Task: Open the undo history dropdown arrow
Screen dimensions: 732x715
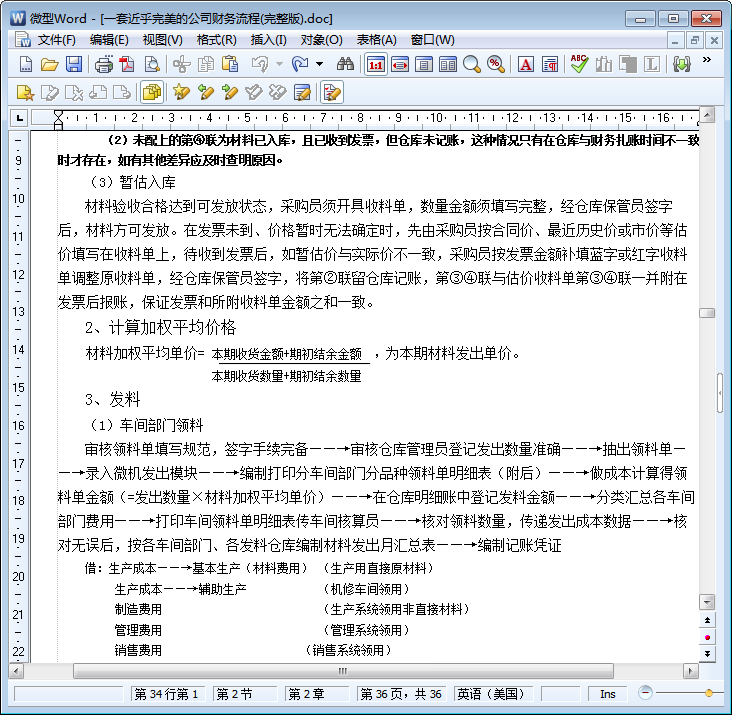Action: (x=280, y=64)
